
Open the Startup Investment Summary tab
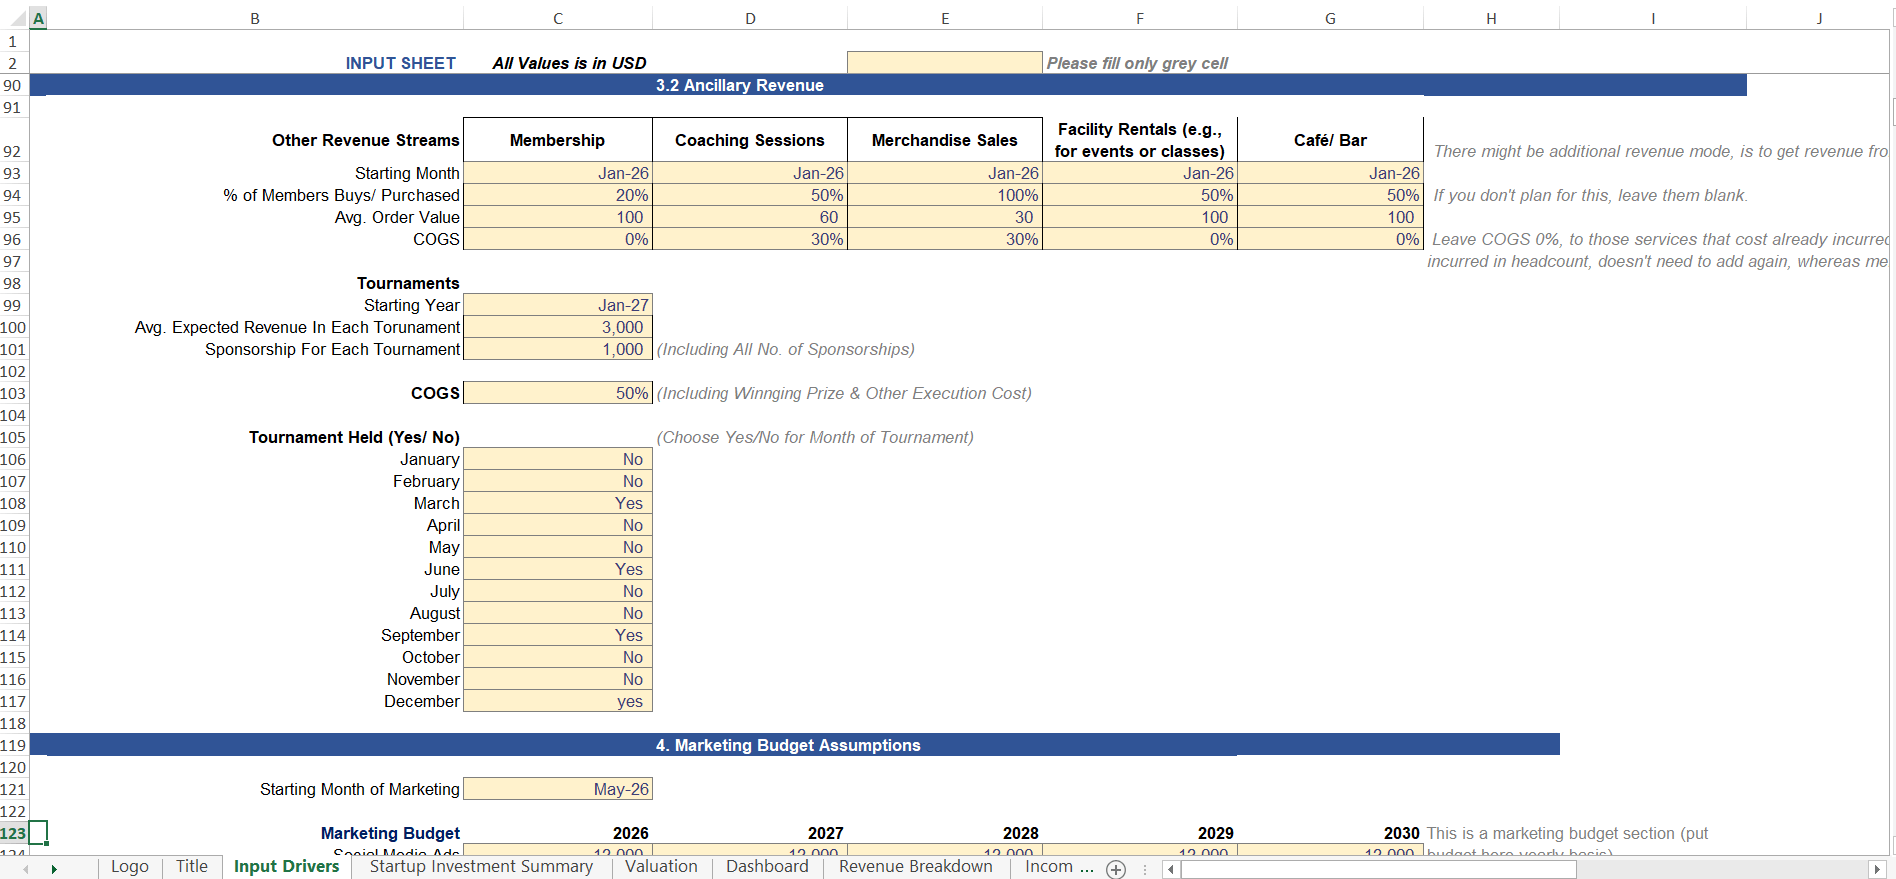point(481,867)
